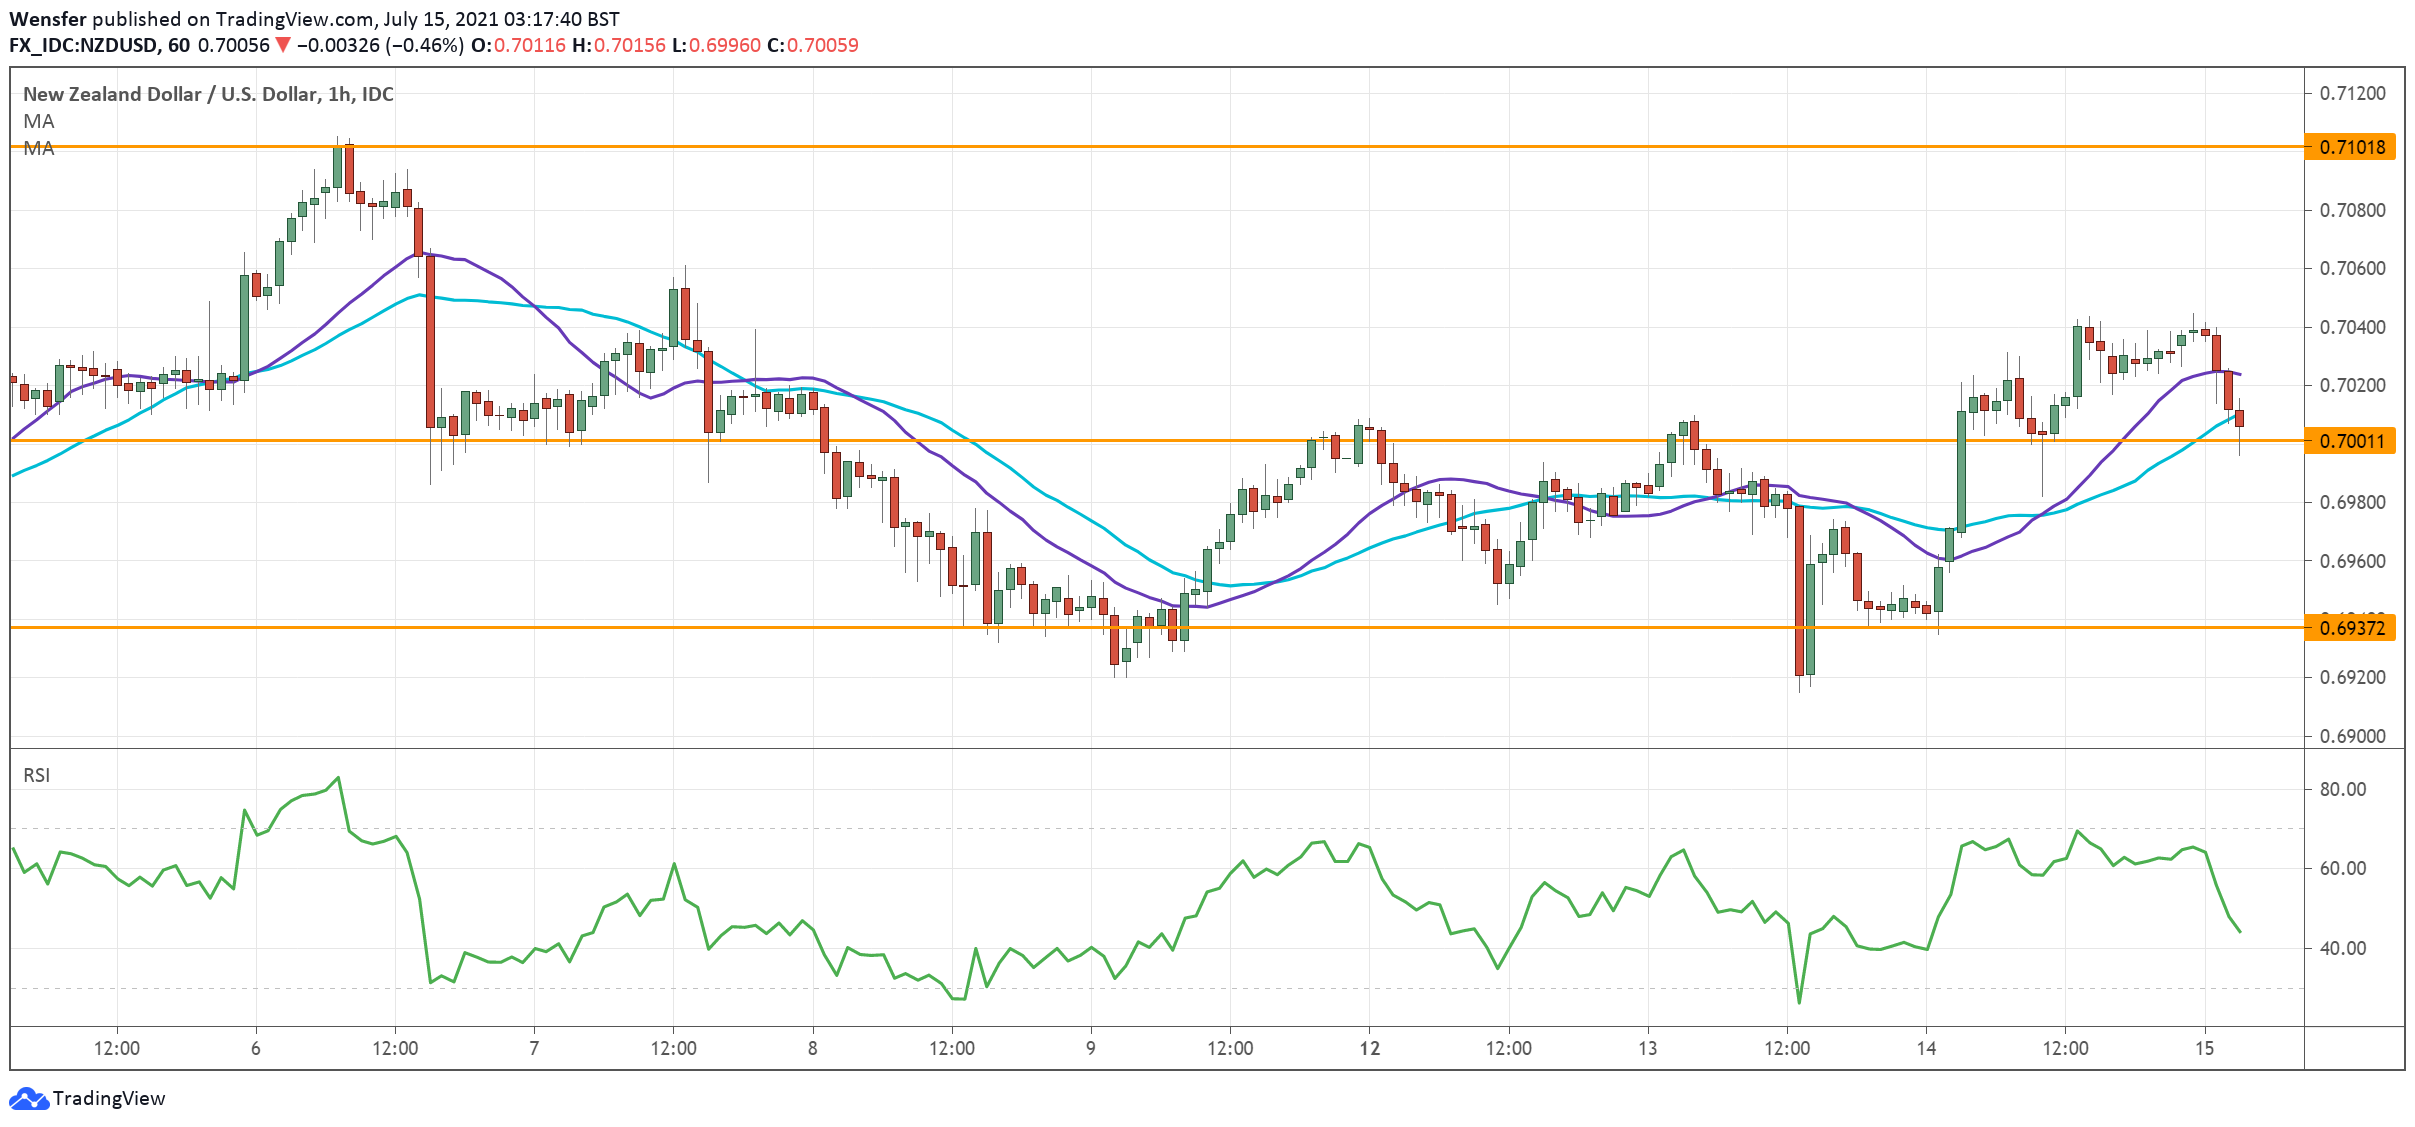Select the orange 0.71018 price label
2415x1127 pixels.
[x=2350, y=147]
